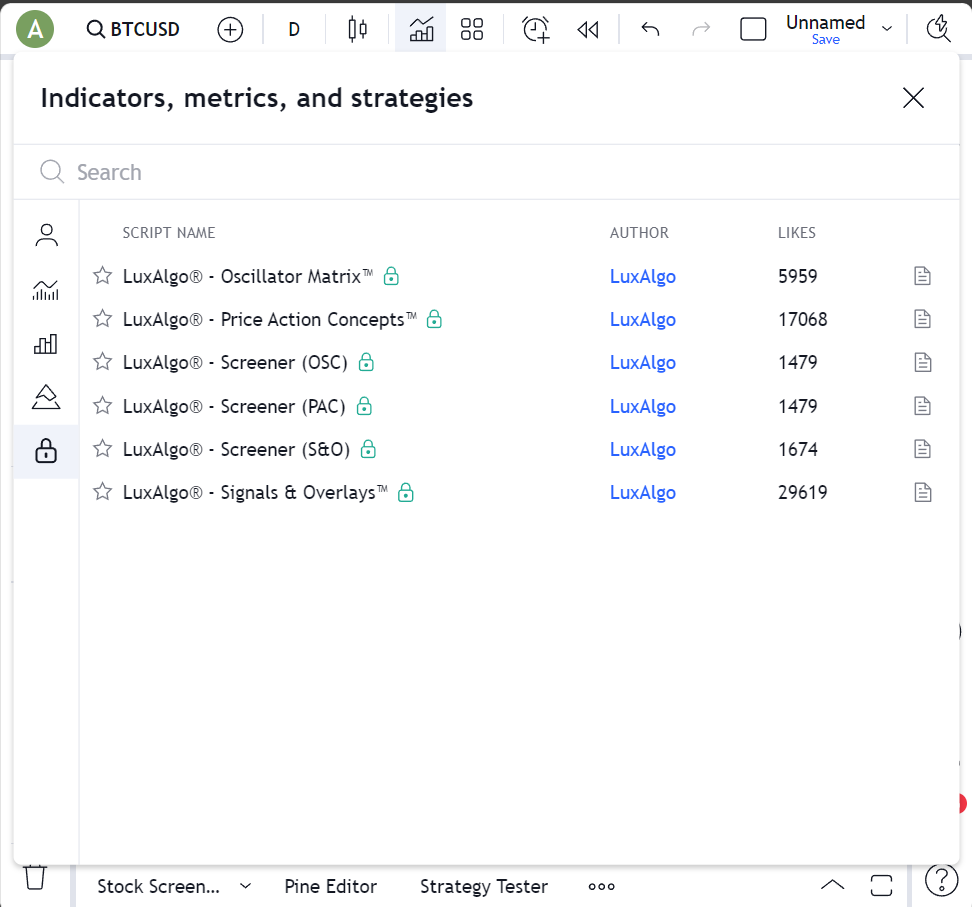Collapse the bottom panel with the chevron
The image size is (972, 907).
pyautogui.click(x=832, y=885)
